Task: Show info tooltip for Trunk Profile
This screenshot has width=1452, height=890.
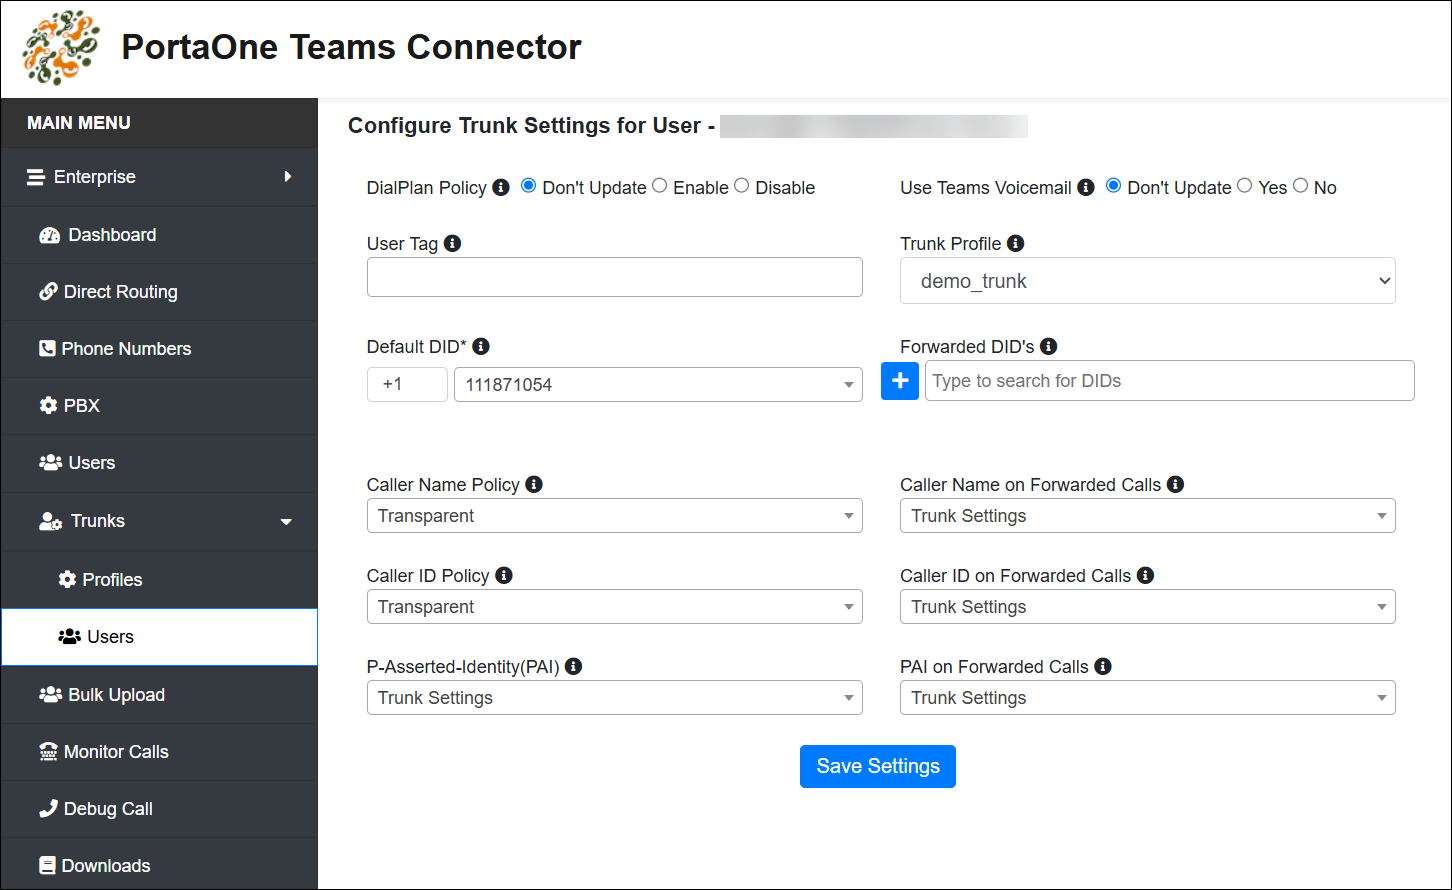Action: [x=1016, y=243]
